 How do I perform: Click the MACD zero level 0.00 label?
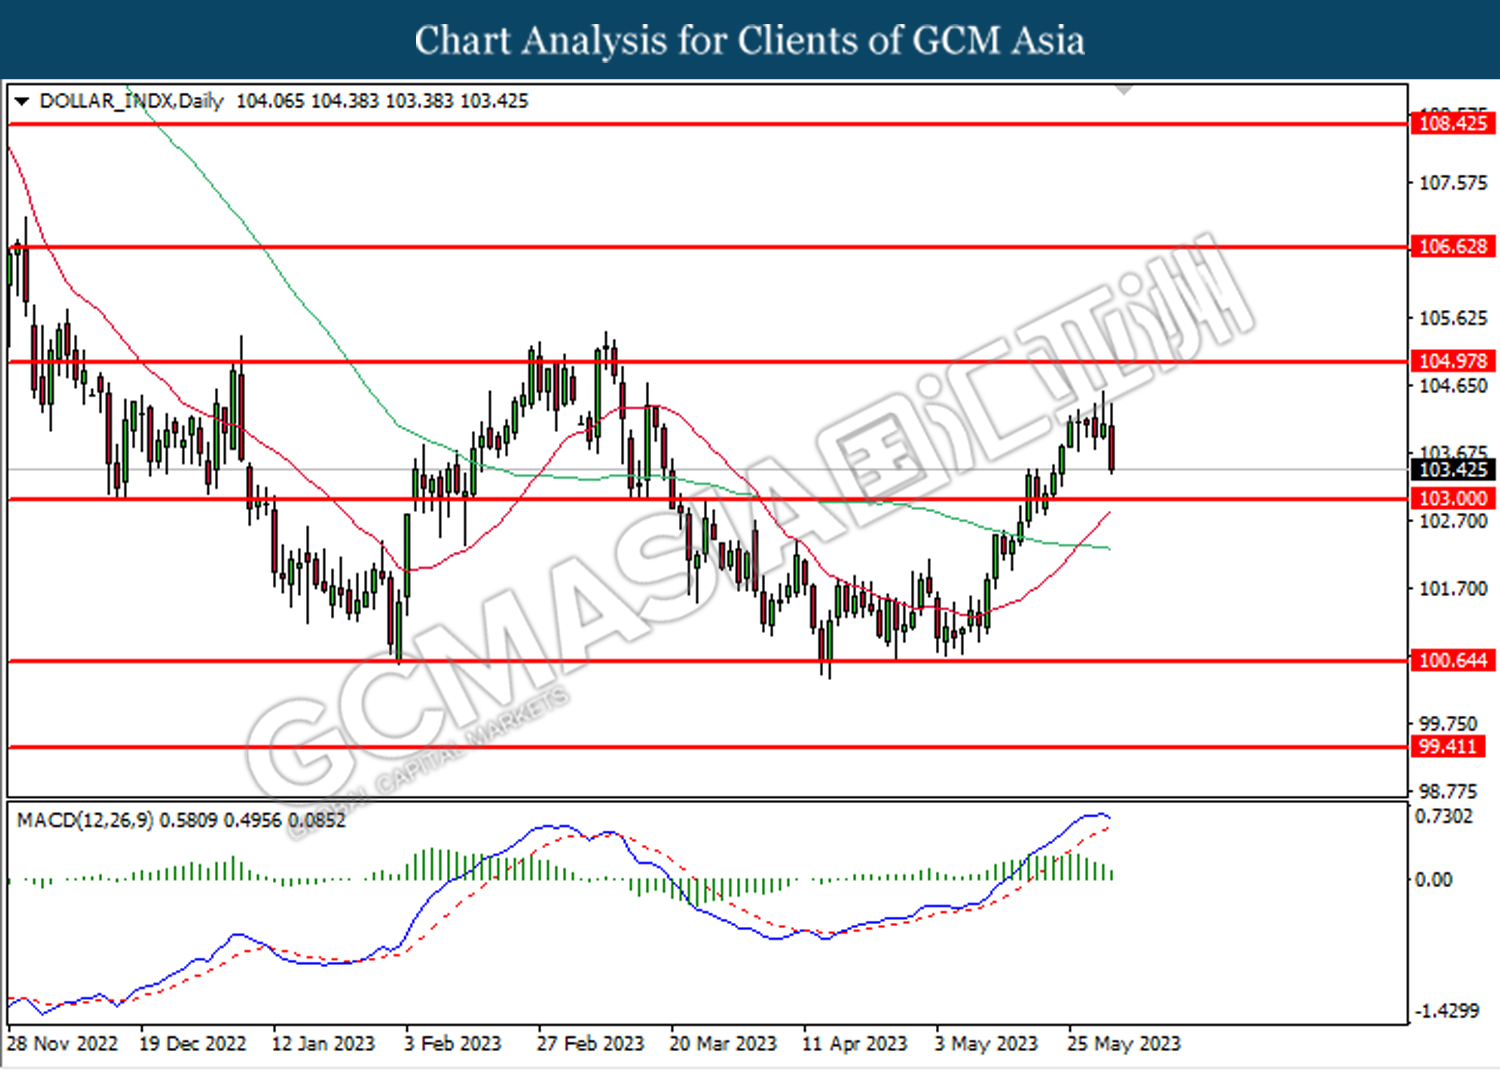[1433, 879]
